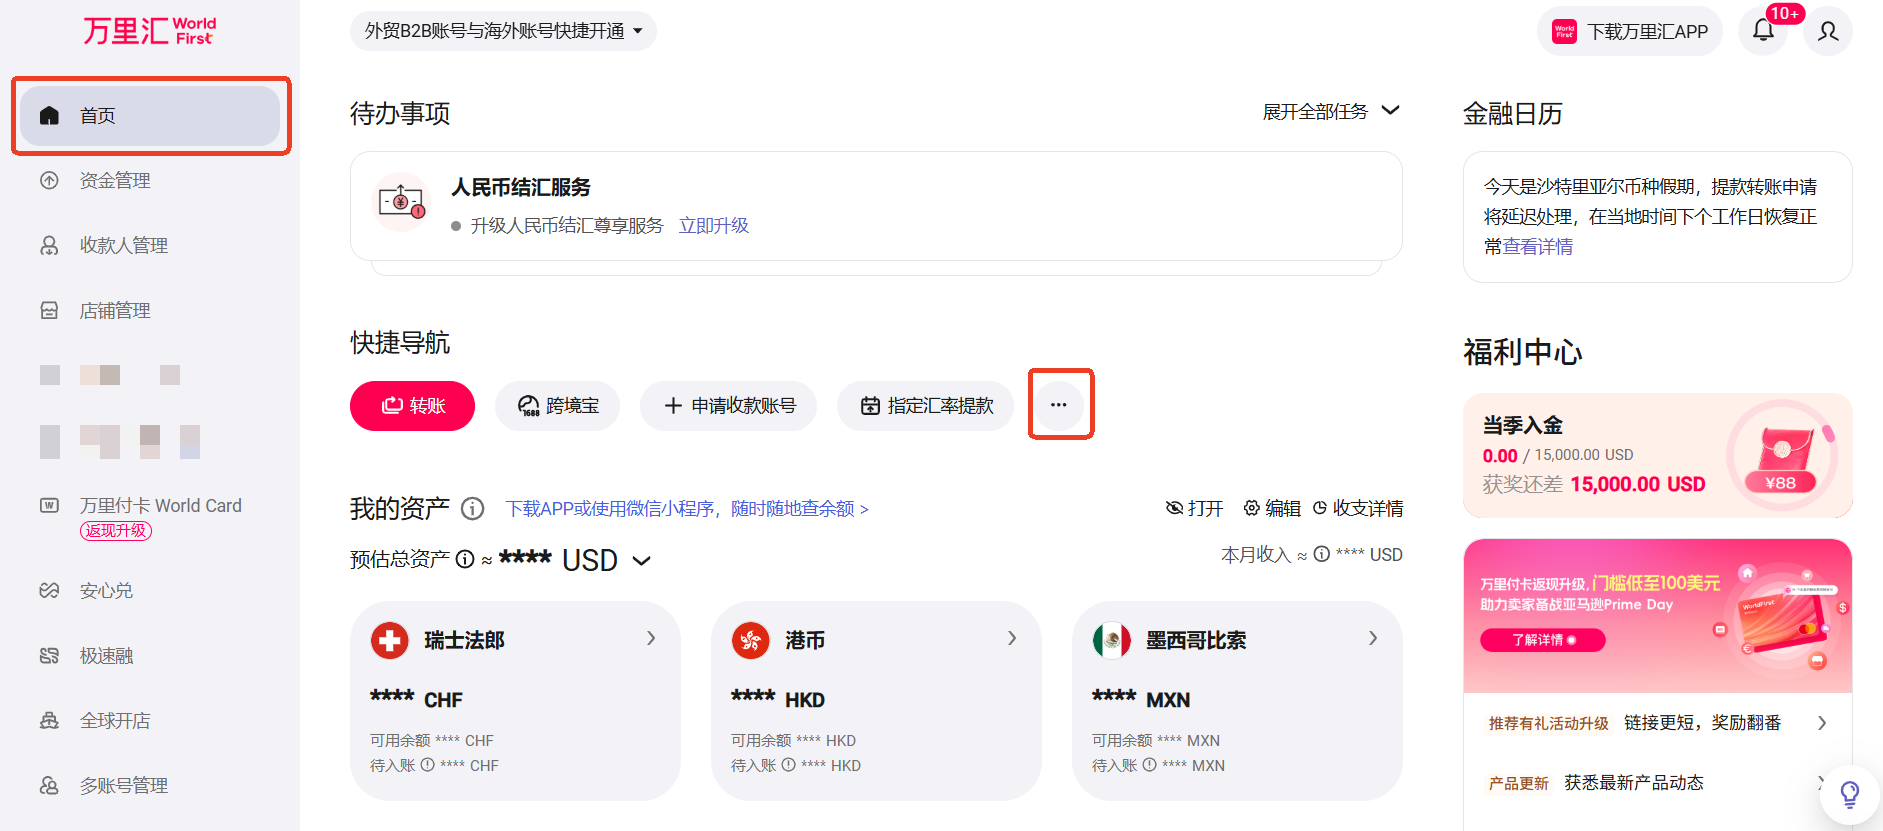Click 查看详情 in the financial calendar
The image size is (1883, 831).
(1538, 247)
